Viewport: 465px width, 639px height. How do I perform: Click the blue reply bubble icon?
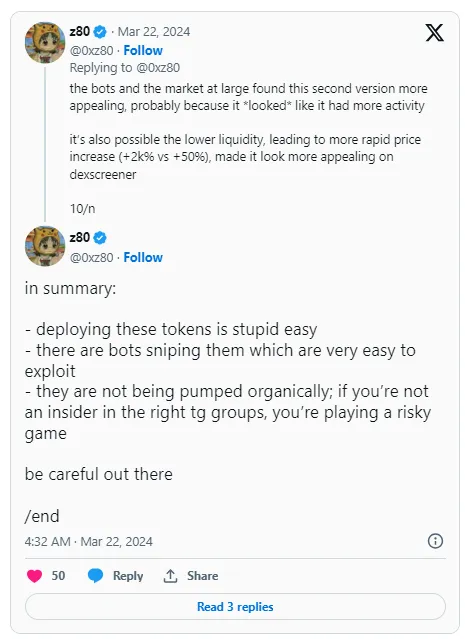95,576
